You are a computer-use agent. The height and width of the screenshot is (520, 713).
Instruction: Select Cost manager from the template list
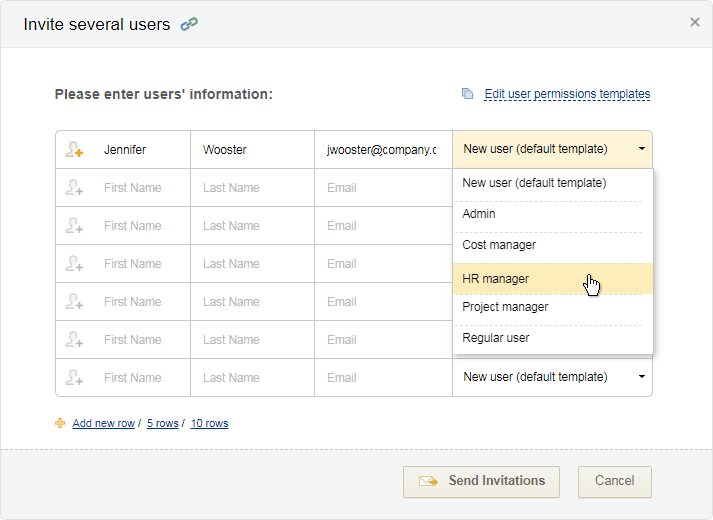[x=552, y=245]
